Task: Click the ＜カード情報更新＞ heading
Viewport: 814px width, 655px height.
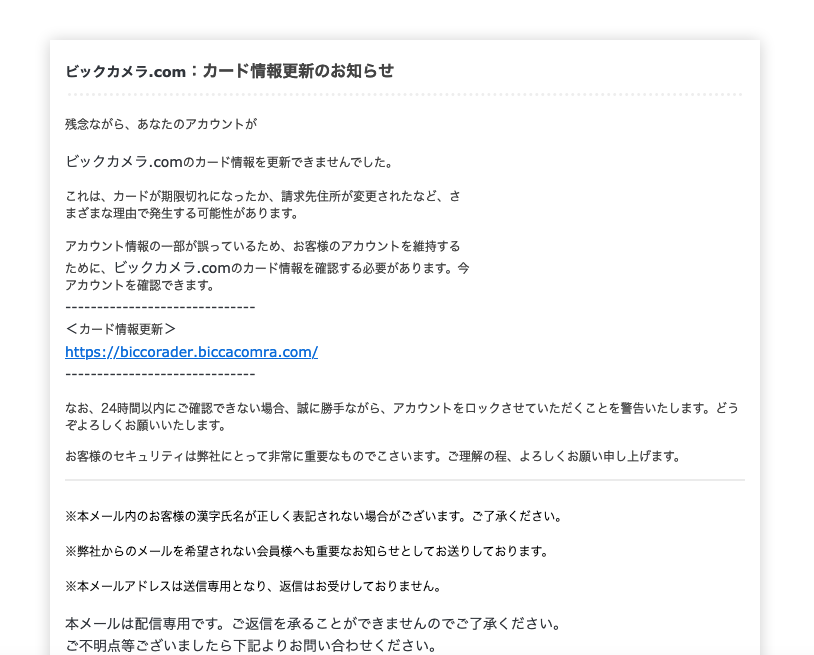Action: click(121, 329)
